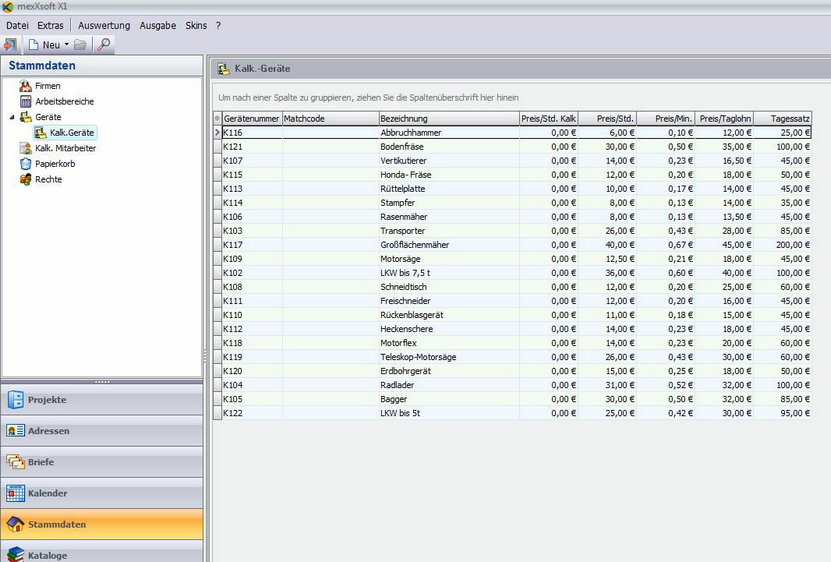Open the Kataloge navigation section
Viewport: 831px width, 562px height.
102,552
